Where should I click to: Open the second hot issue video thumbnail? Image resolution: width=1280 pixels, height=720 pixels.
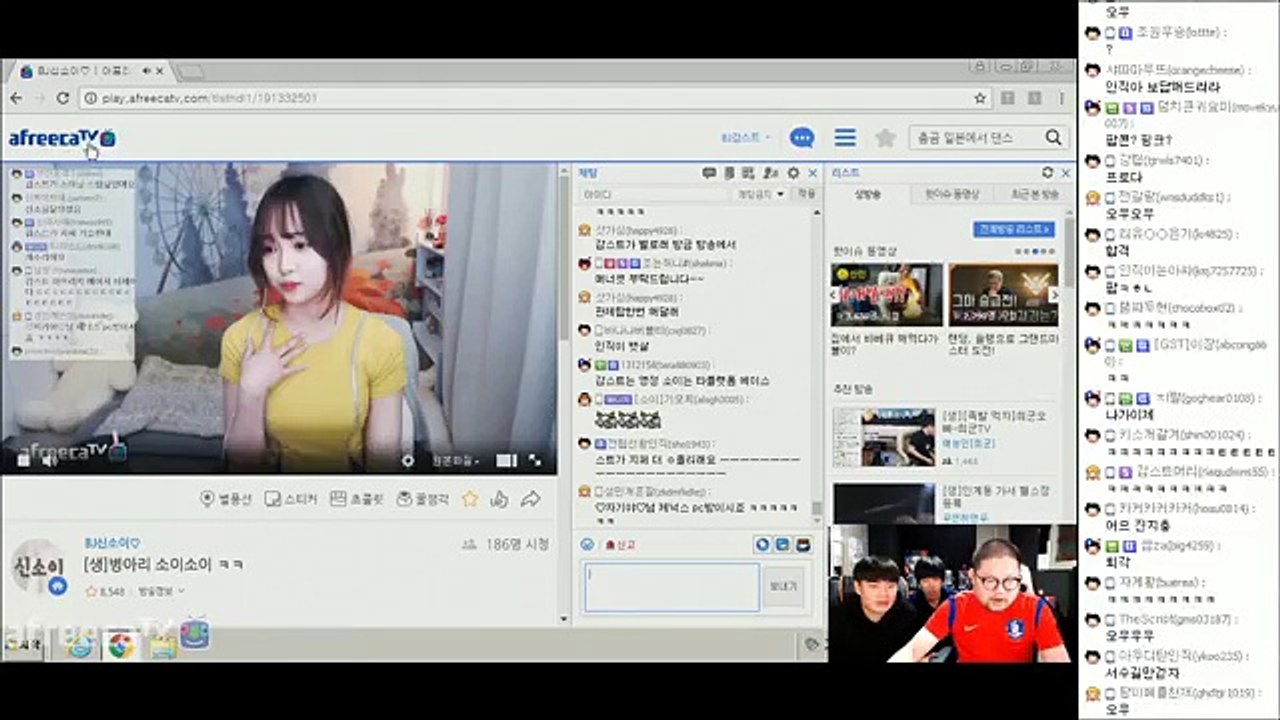click(x=1003, y=295)
